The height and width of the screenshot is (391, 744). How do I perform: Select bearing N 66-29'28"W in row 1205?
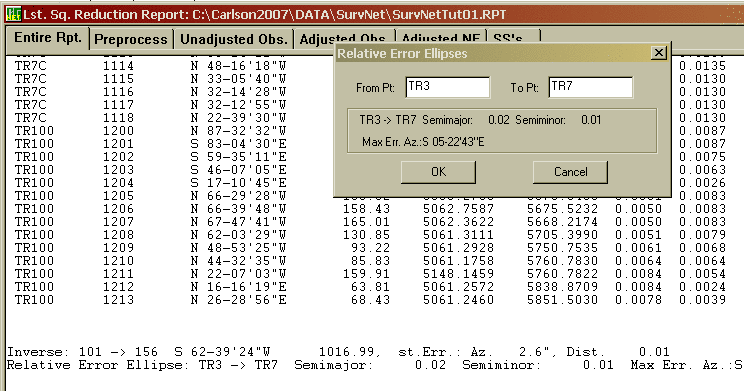click(239, 196)
